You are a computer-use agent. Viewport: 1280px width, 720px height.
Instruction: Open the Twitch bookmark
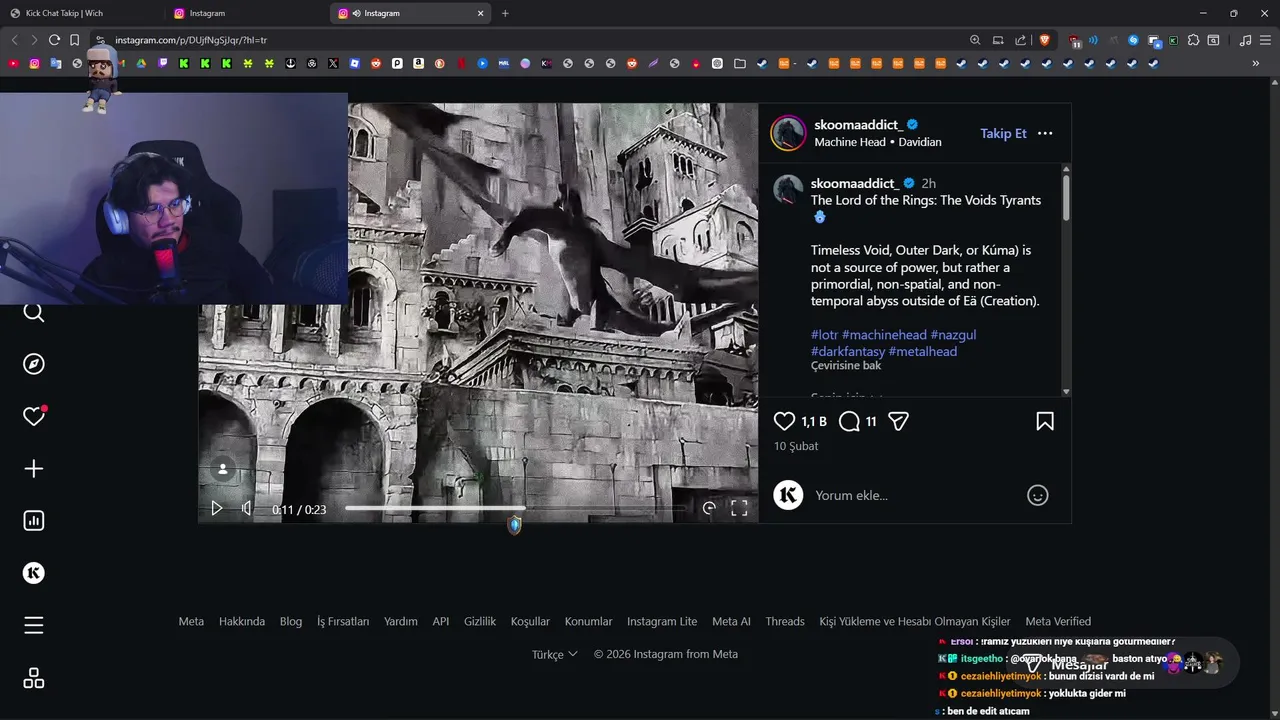163,63
